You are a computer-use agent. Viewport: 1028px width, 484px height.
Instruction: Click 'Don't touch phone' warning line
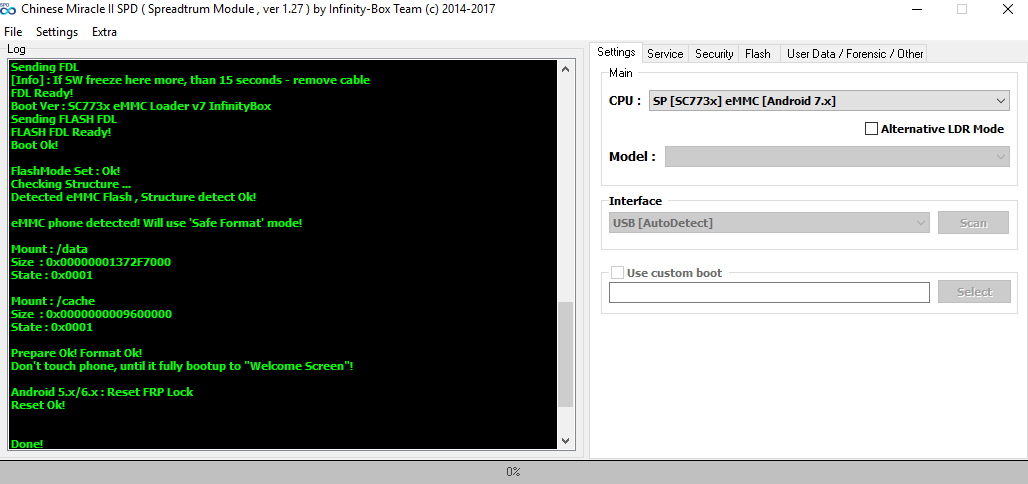182,366
